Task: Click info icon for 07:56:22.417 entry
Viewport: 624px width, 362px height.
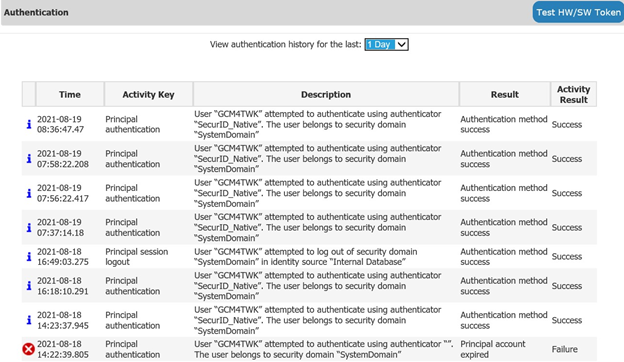Action: (x=29, y=193)
